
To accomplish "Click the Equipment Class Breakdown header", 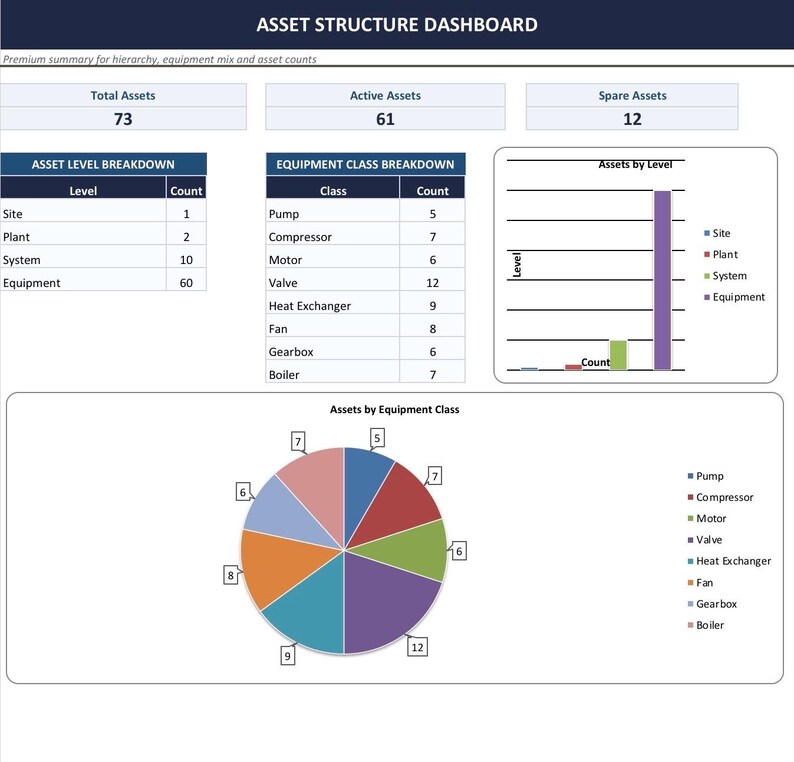I will coord(365,164).
